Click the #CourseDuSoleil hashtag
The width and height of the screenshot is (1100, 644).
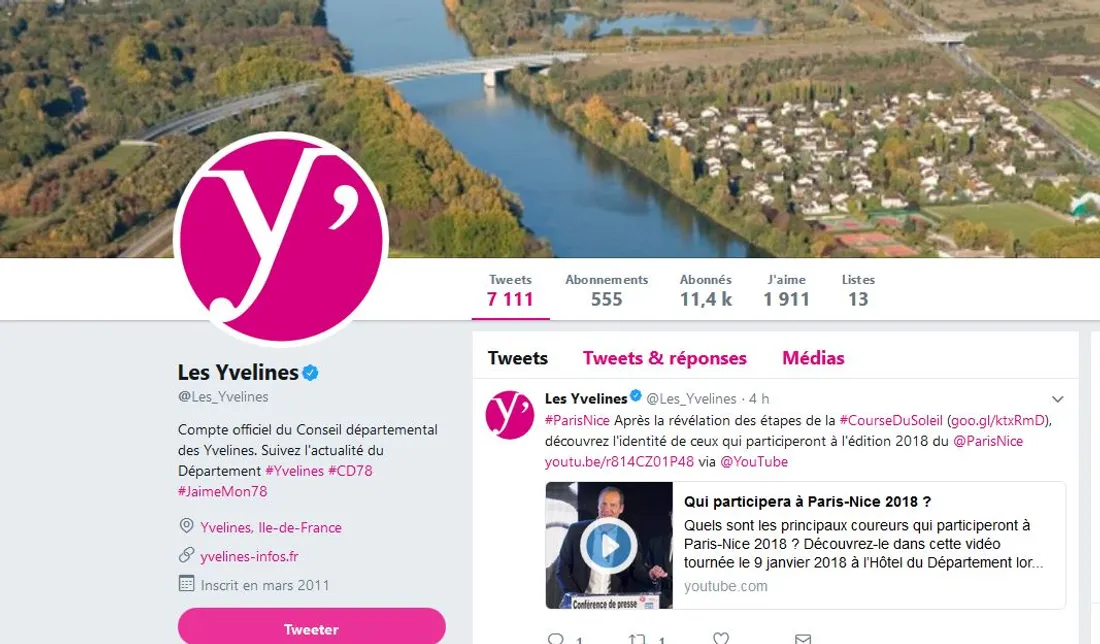coord(891,420)
